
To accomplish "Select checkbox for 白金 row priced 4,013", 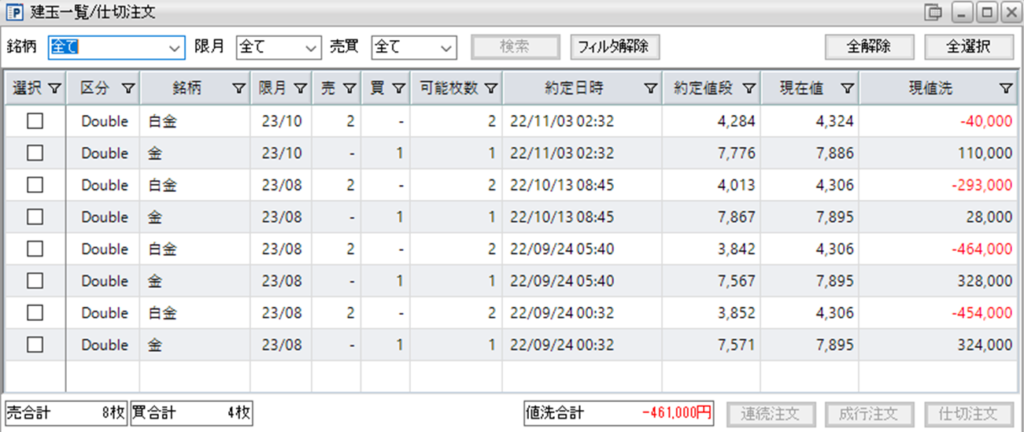I will pyautogui.click(x=35, y=185).
